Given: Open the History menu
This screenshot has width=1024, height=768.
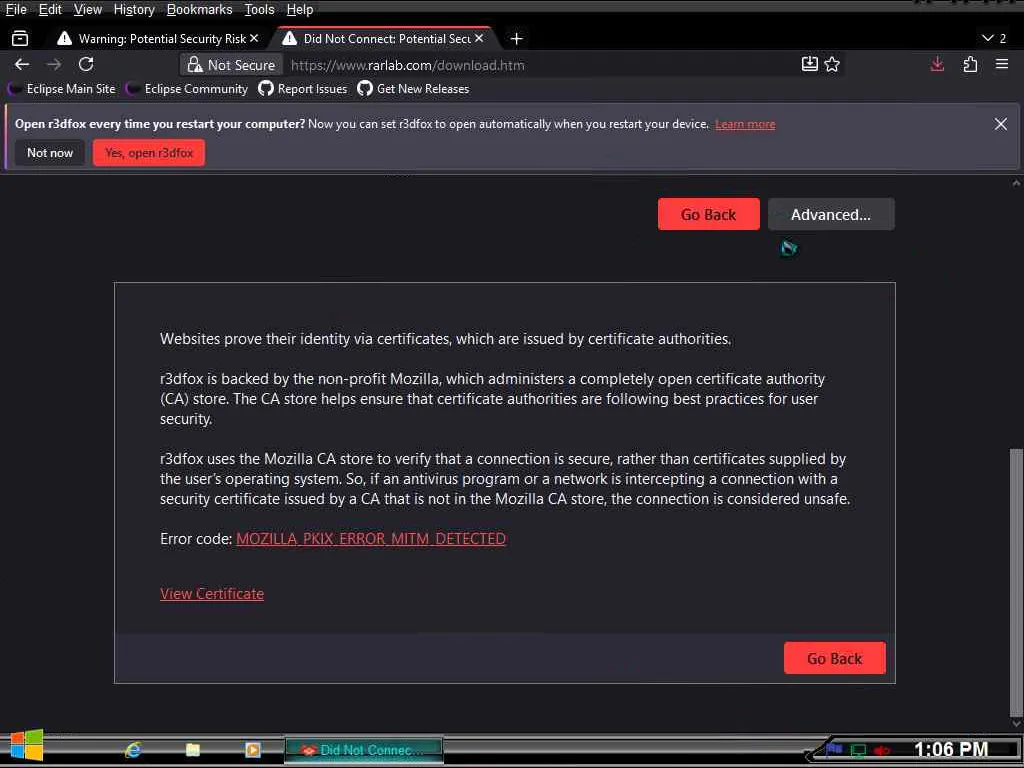Looking at the screenshot, I should click(x=134, y=10).
